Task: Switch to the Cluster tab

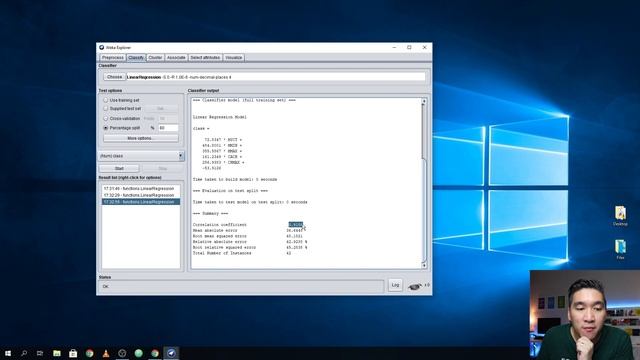Action: pyautogui.click(x=155, y=58)
